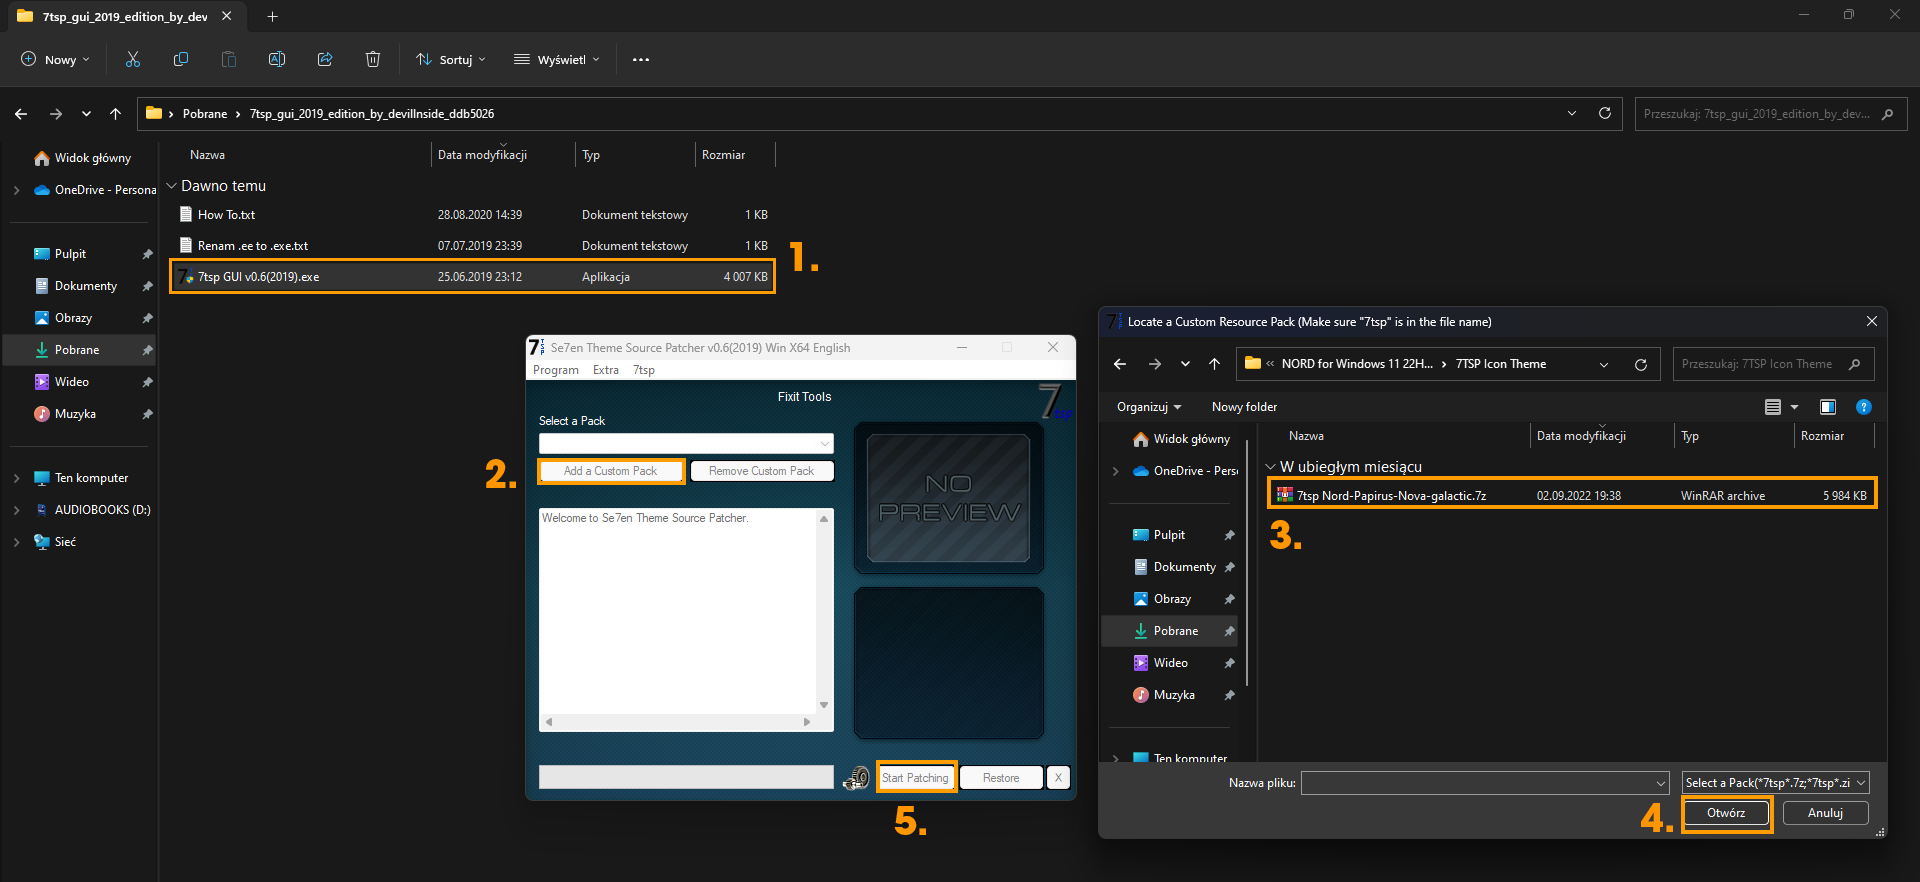Click Nowy folder in the dialog
1920x882 pixels.
click(1244, 407)
